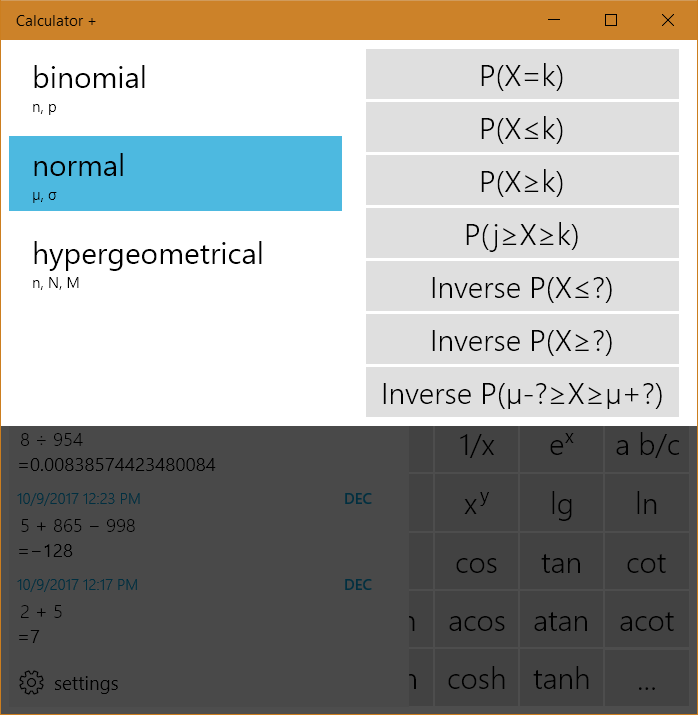The image size is (698, 715).
Task: Click the P(X=k) button
Action: pos(522,75)
